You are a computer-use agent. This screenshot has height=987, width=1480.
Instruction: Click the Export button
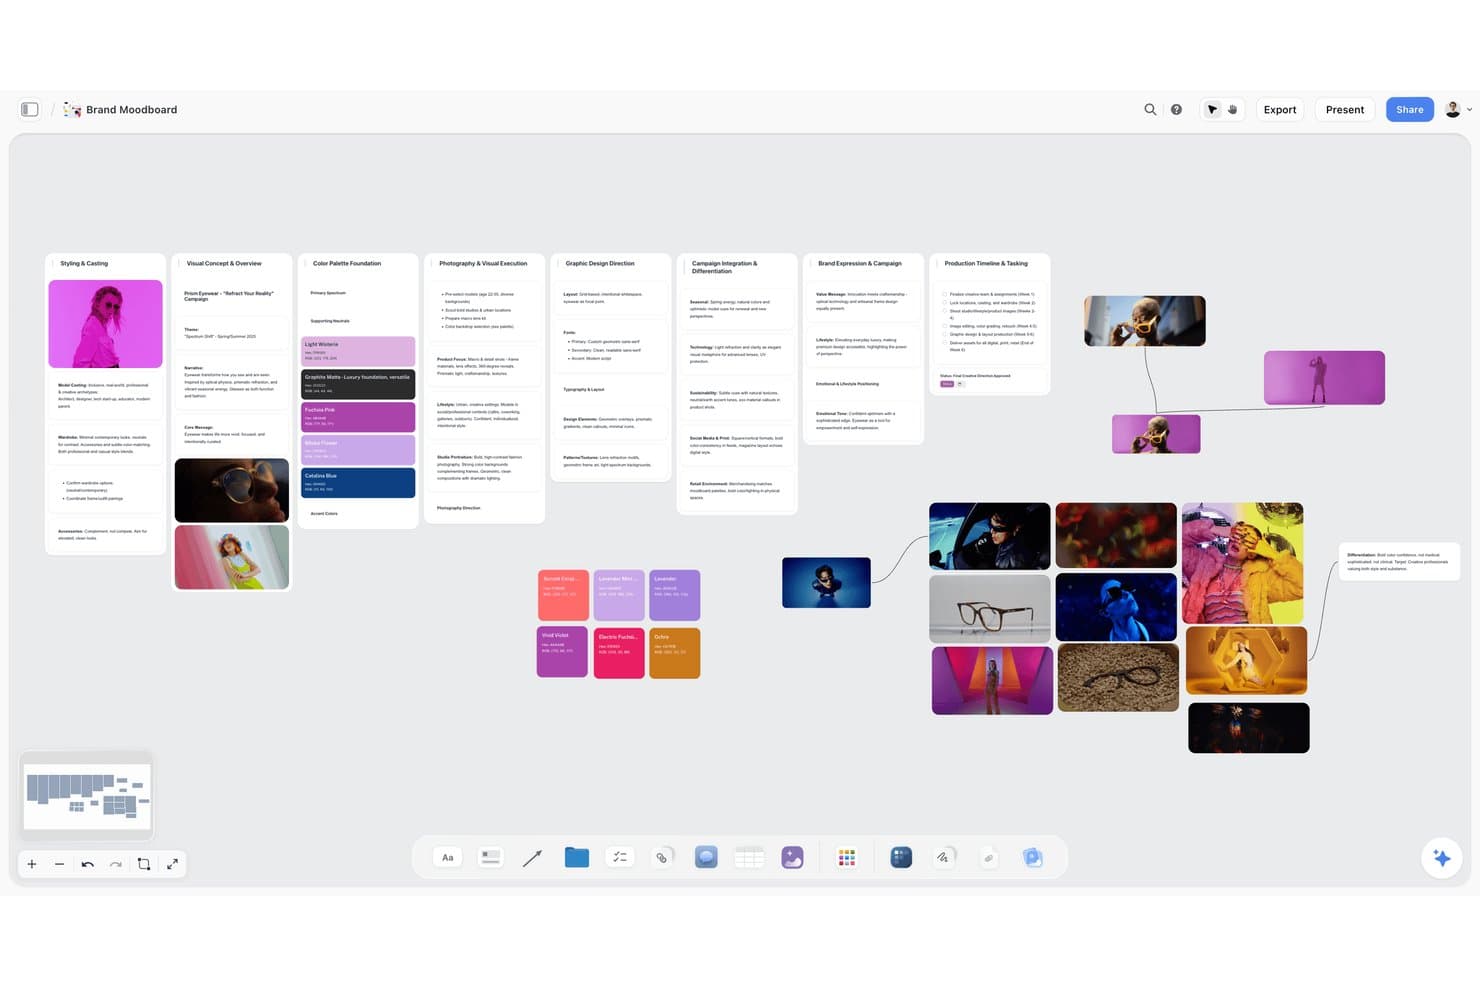tap(1279, 110)
